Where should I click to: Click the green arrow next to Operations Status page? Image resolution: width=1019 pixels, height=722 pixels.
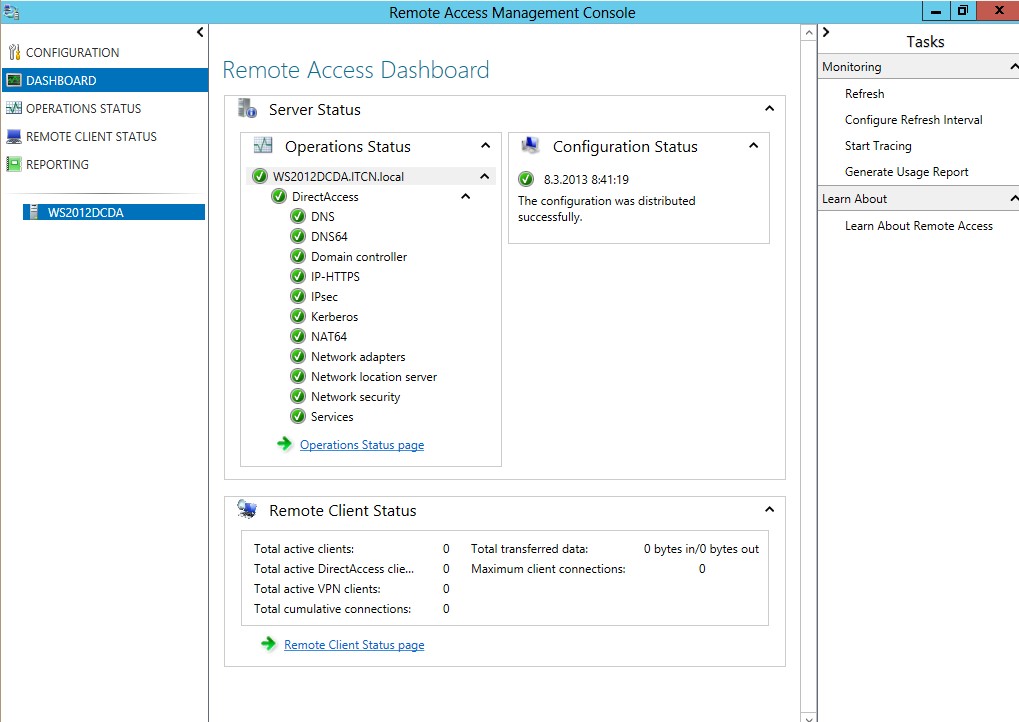[285, 444]
